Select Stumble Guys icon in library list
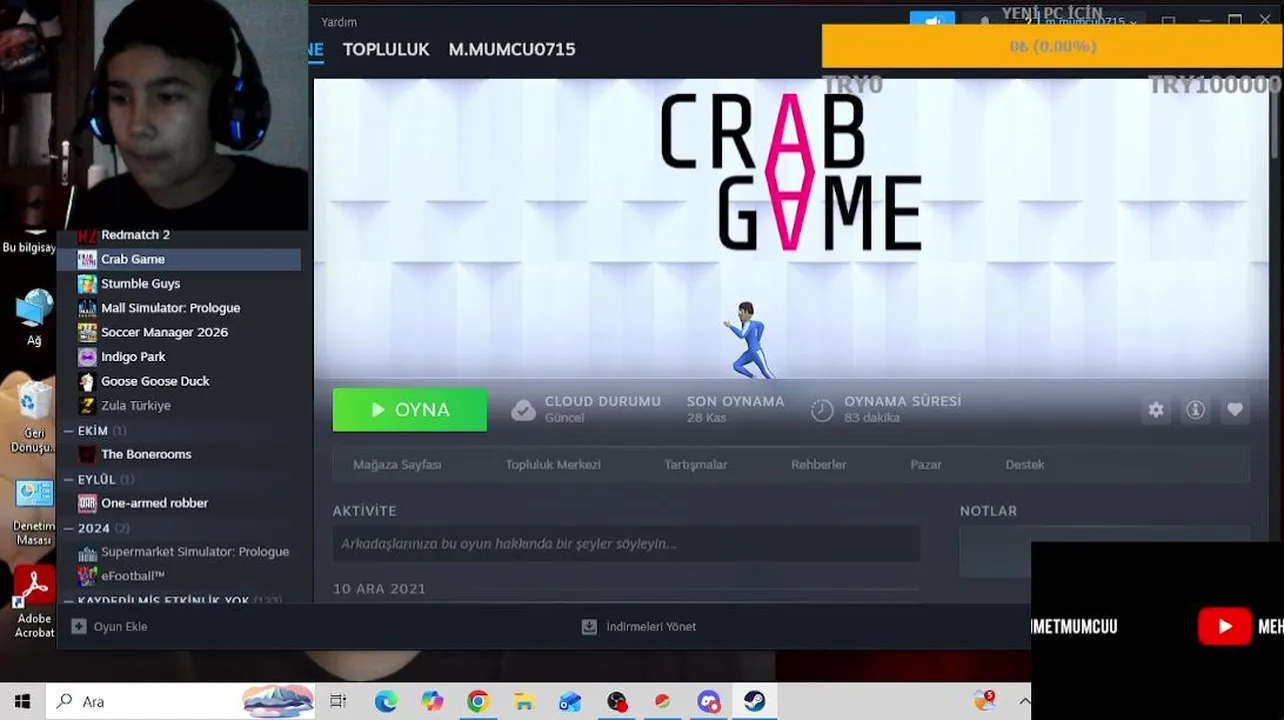1284x720 pixels. 87,284
